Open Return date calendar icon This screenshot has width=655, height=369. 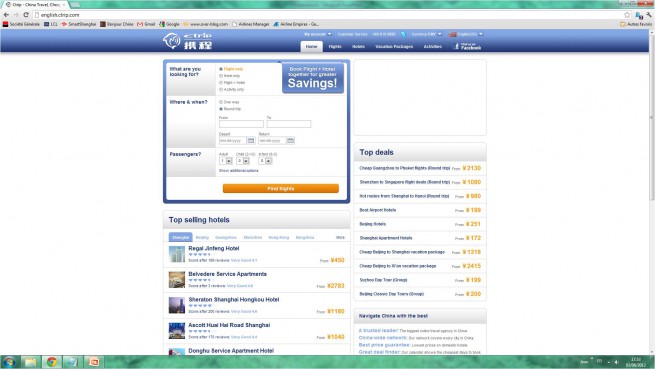click(x=290, y=140)
